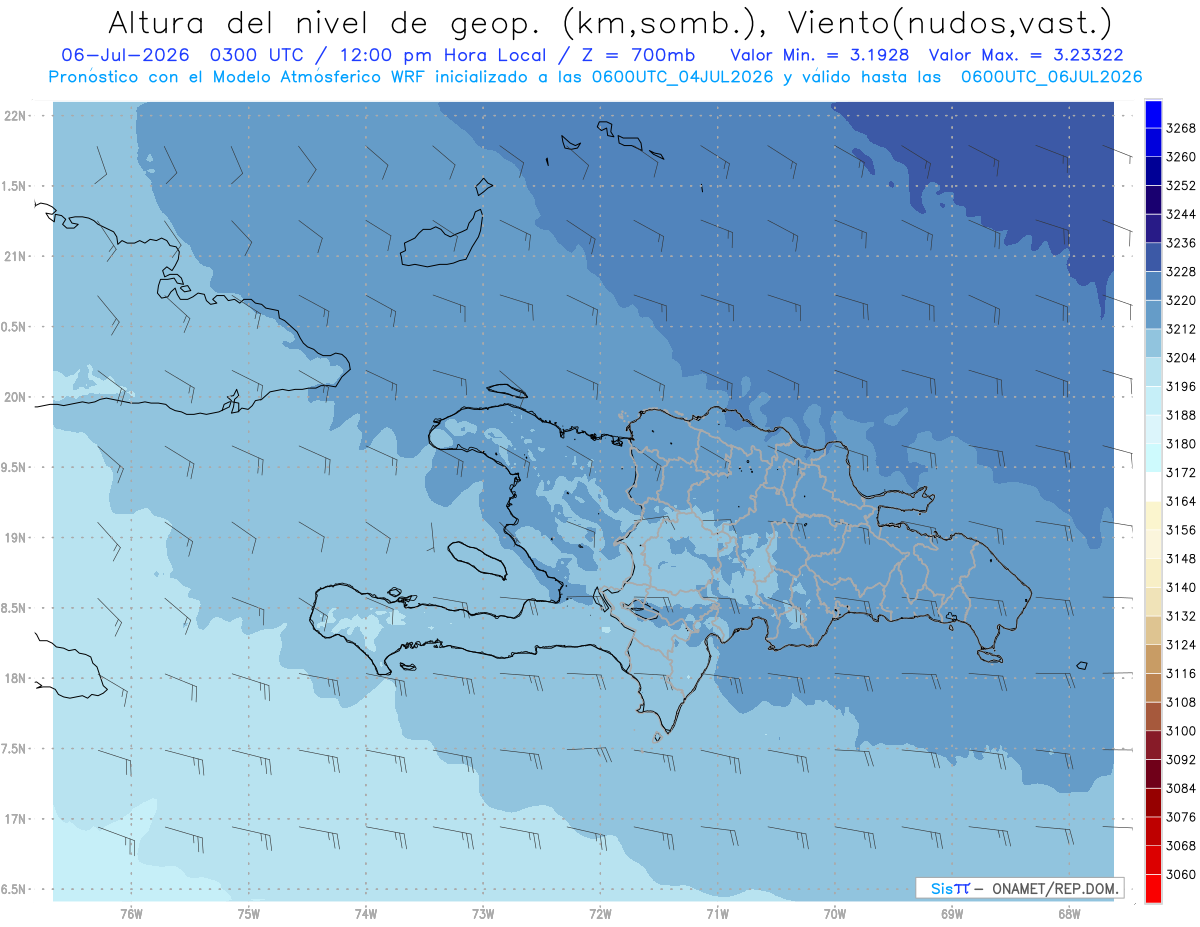Click the 74W longitude label

[x=366, y=913]
